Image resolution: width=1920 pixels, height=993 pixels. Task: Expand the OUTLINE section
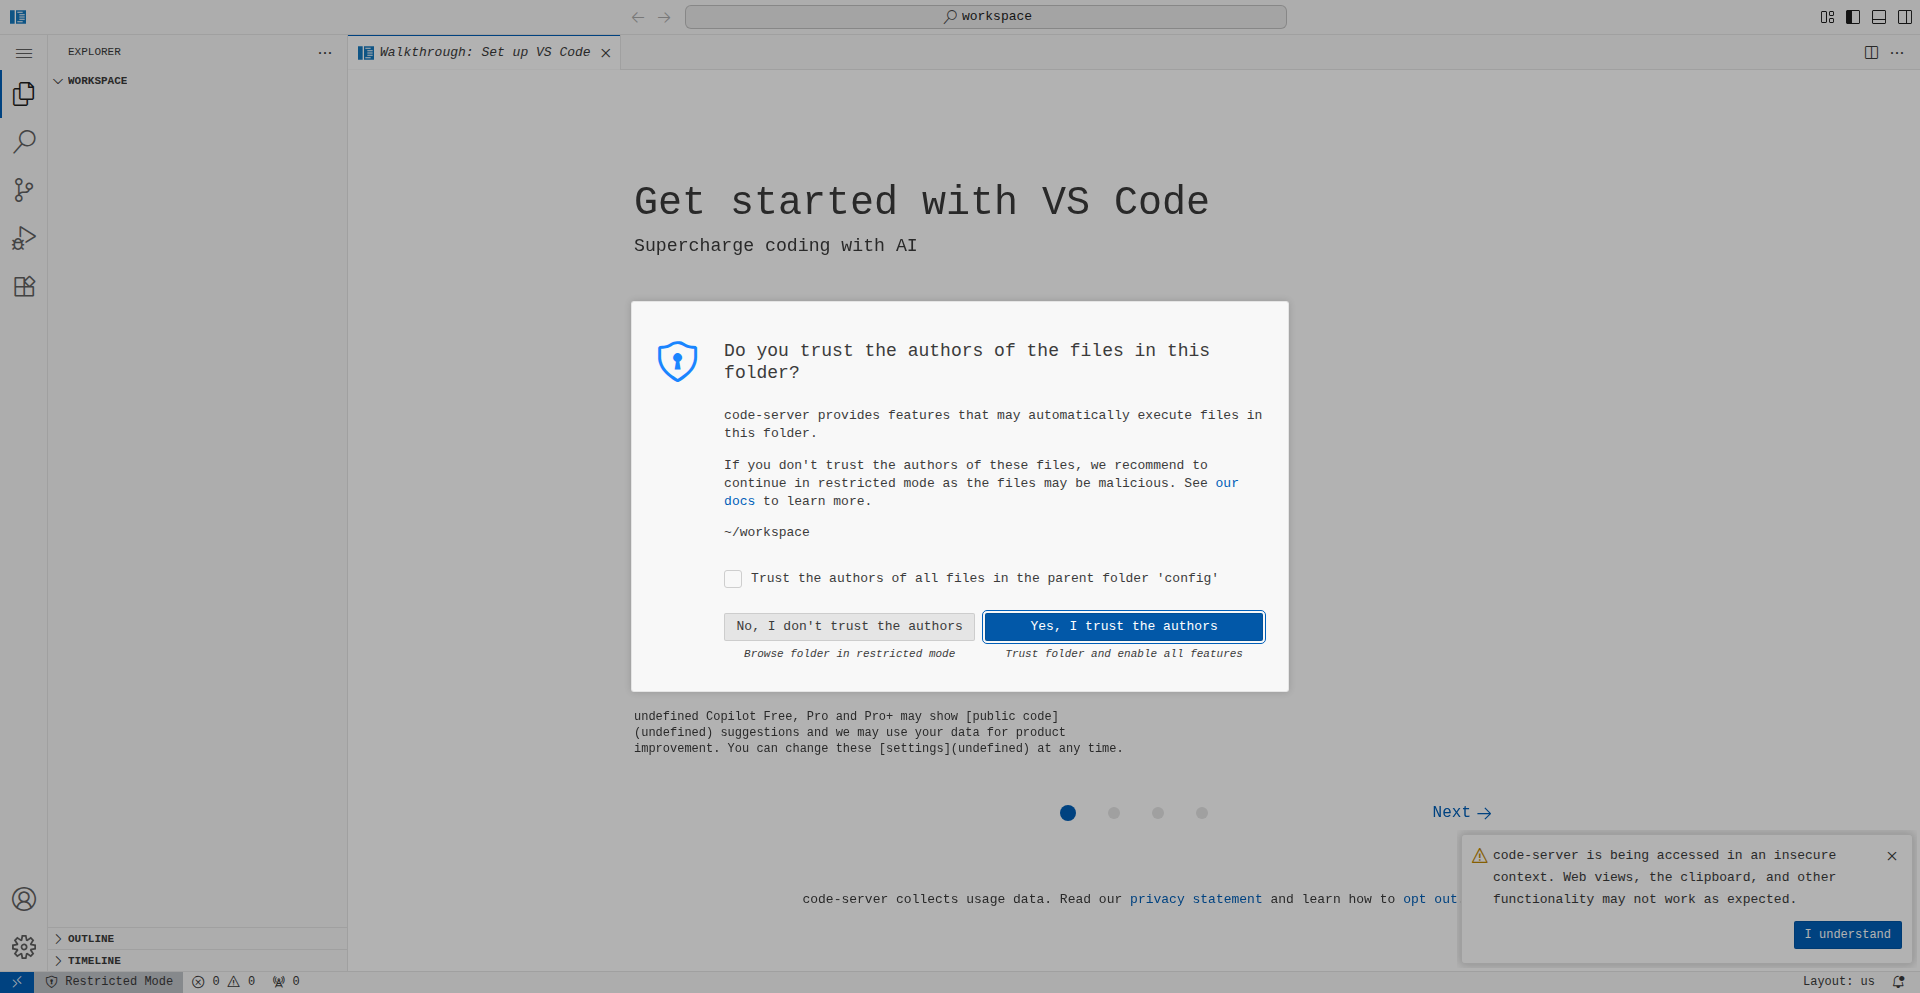[91, 939]
